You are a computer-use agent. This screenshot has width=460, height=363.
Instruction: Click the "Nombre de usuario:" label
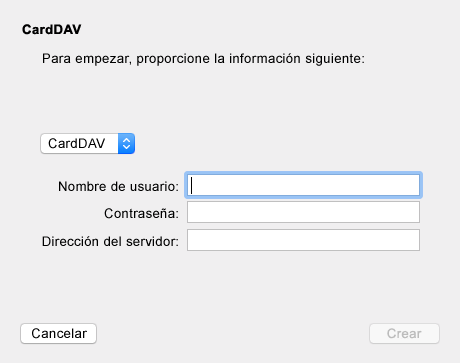(118, 187)
